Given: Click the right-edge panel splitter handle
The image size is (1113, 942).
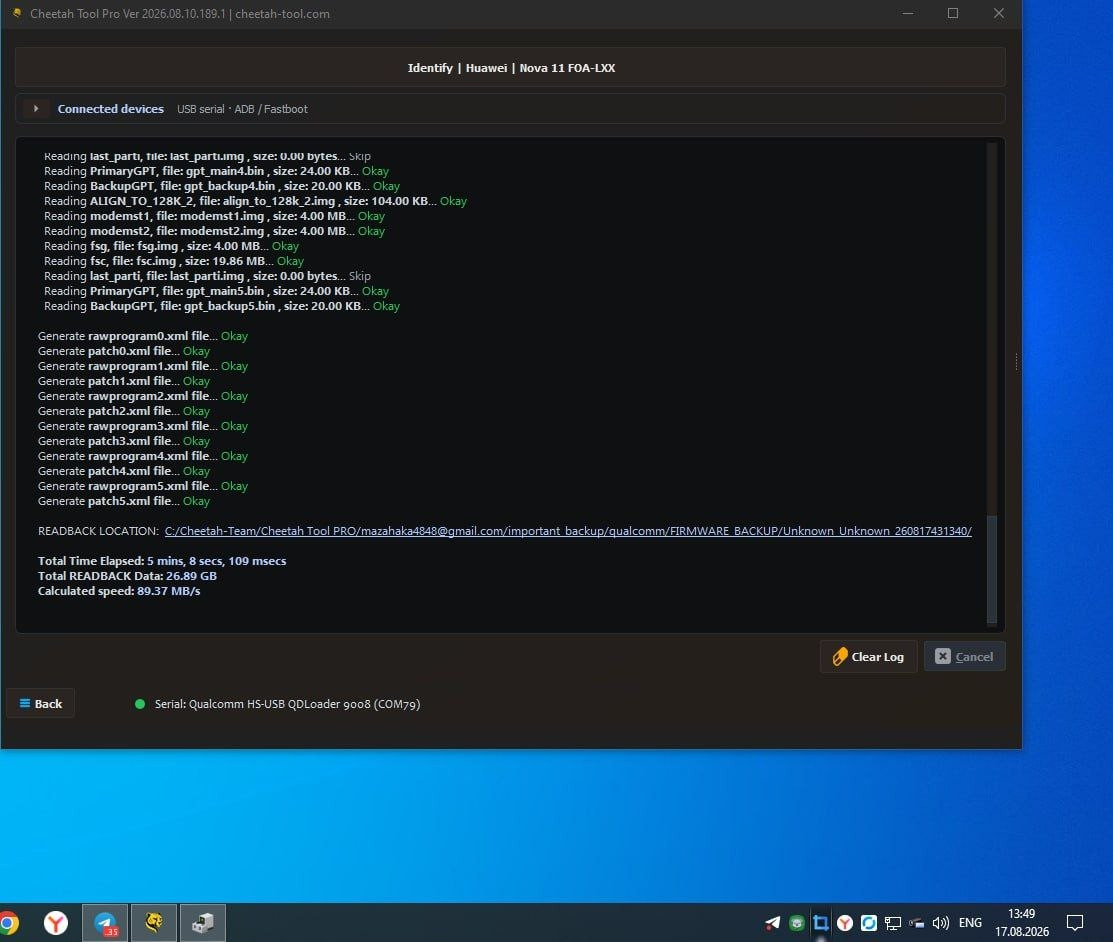Looking at the screenshot, I should tap(1016, 362).
